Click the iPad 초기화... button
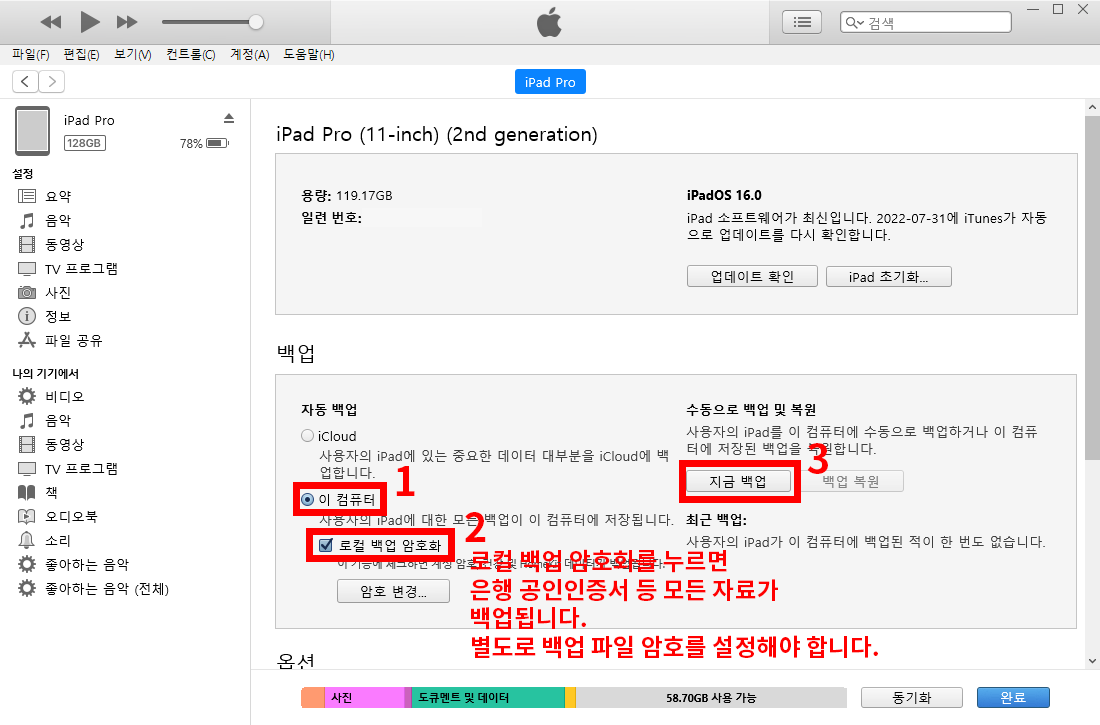The height and width of the screenshot is (725, 1100). (x=889, y=277)
